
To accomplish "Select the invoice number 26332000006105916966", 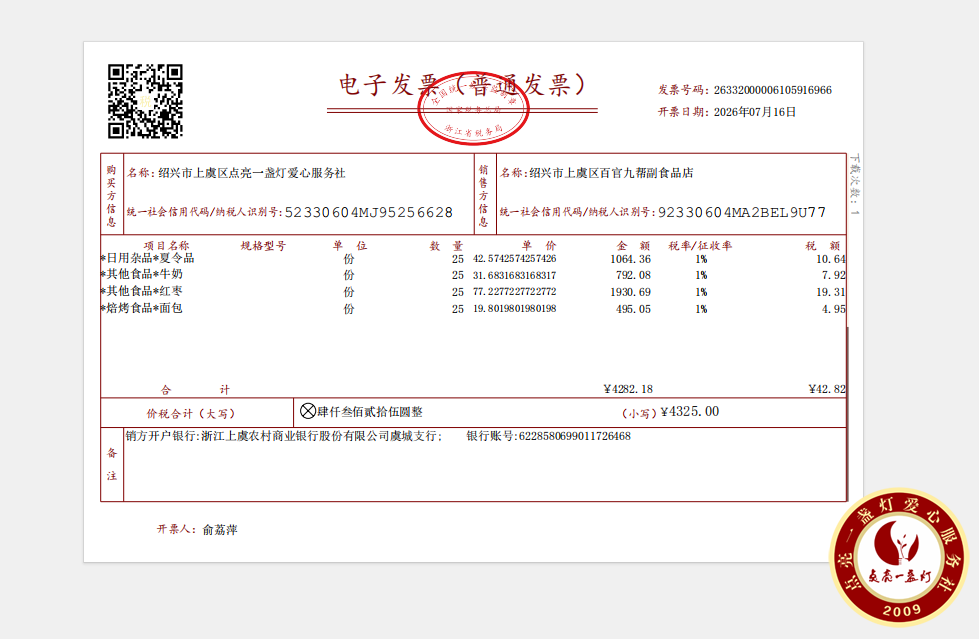I will coord(772,90).
